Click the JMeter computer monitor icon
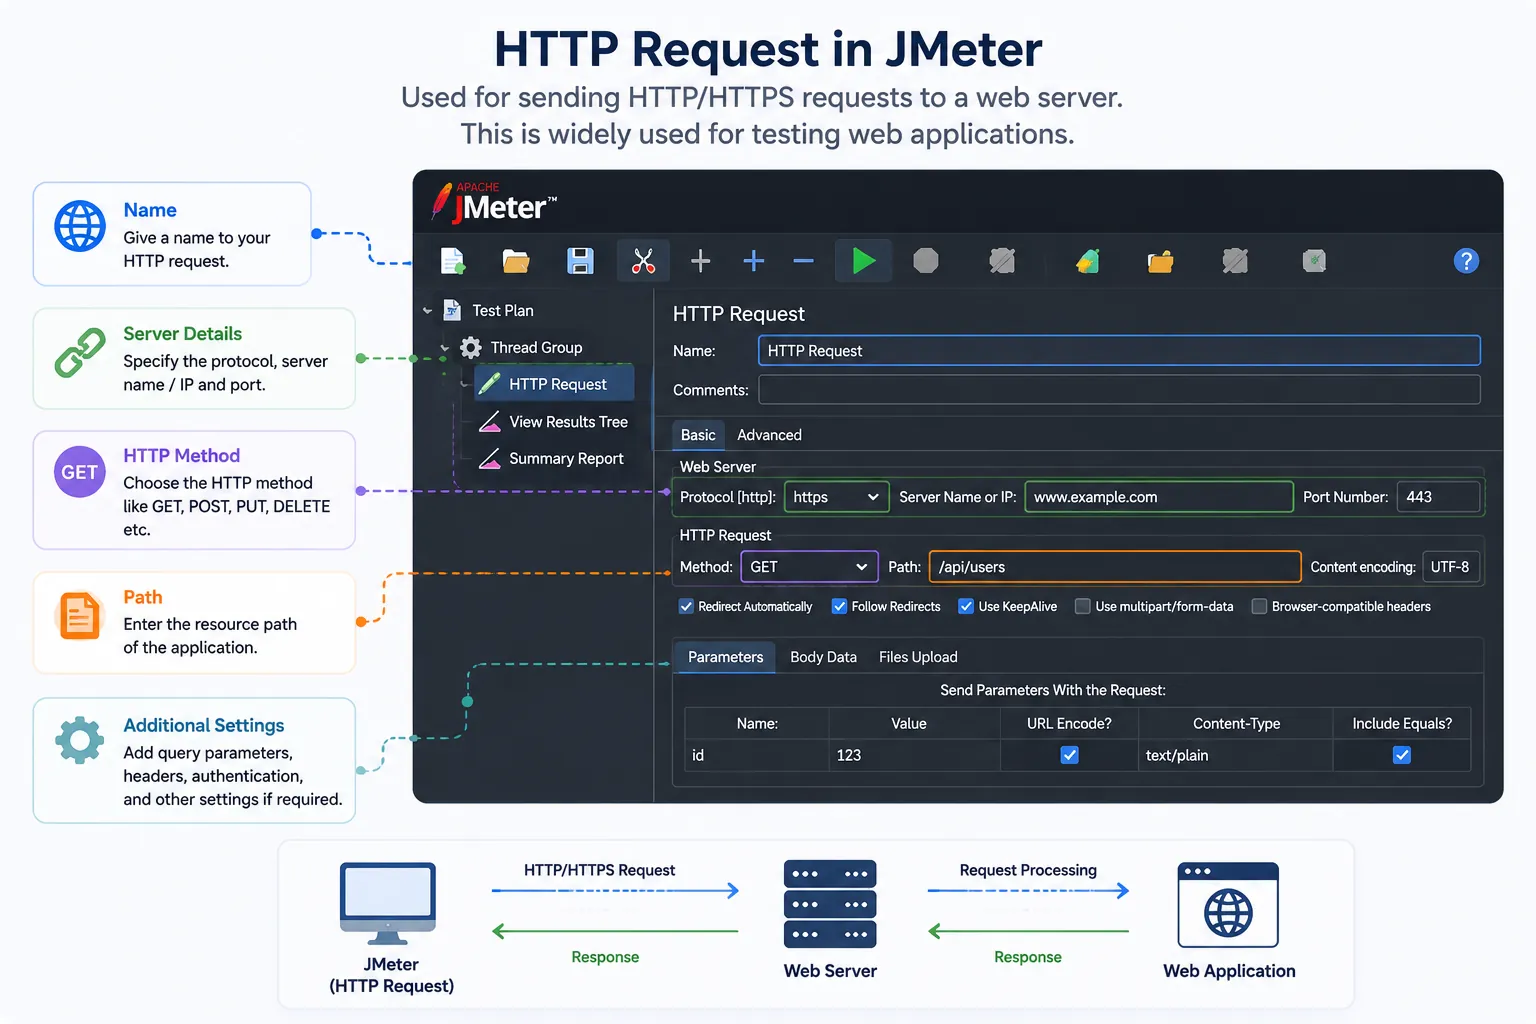1536x1024 pixels. coord(388,903)
